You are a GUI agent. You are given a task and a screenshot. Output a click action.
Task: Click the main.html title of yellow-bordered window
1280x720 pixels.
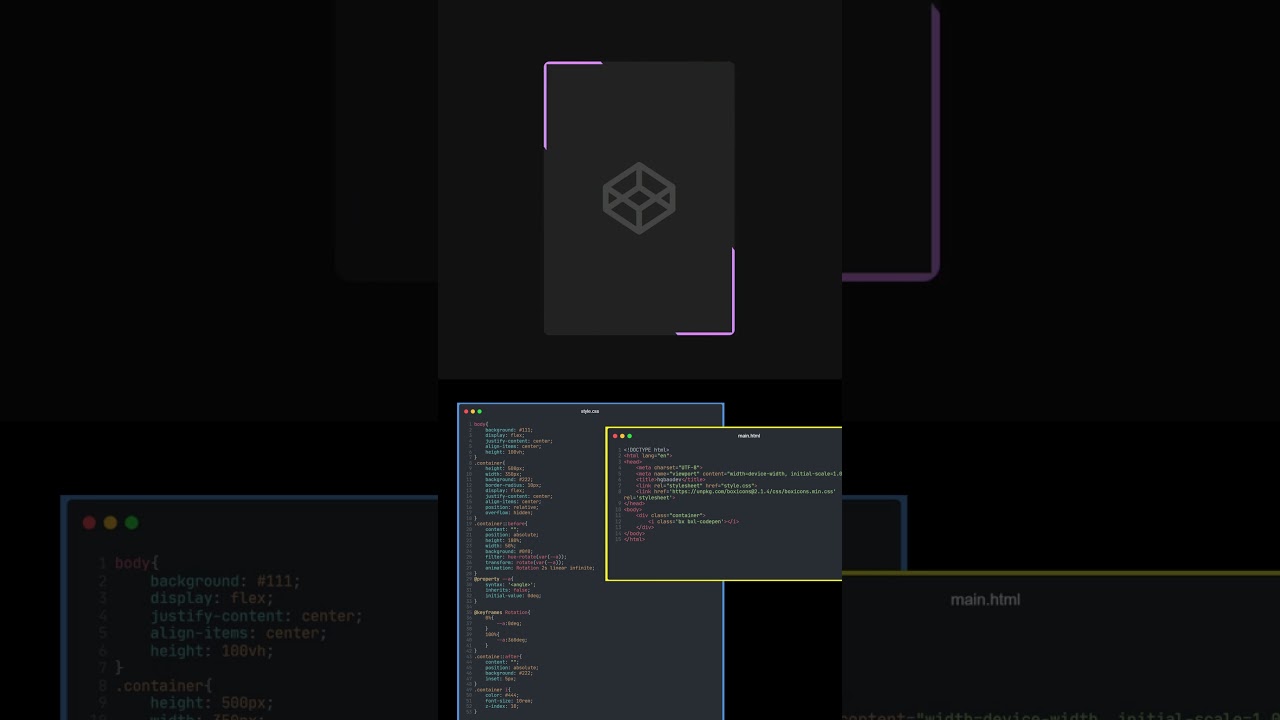point(749,436)
